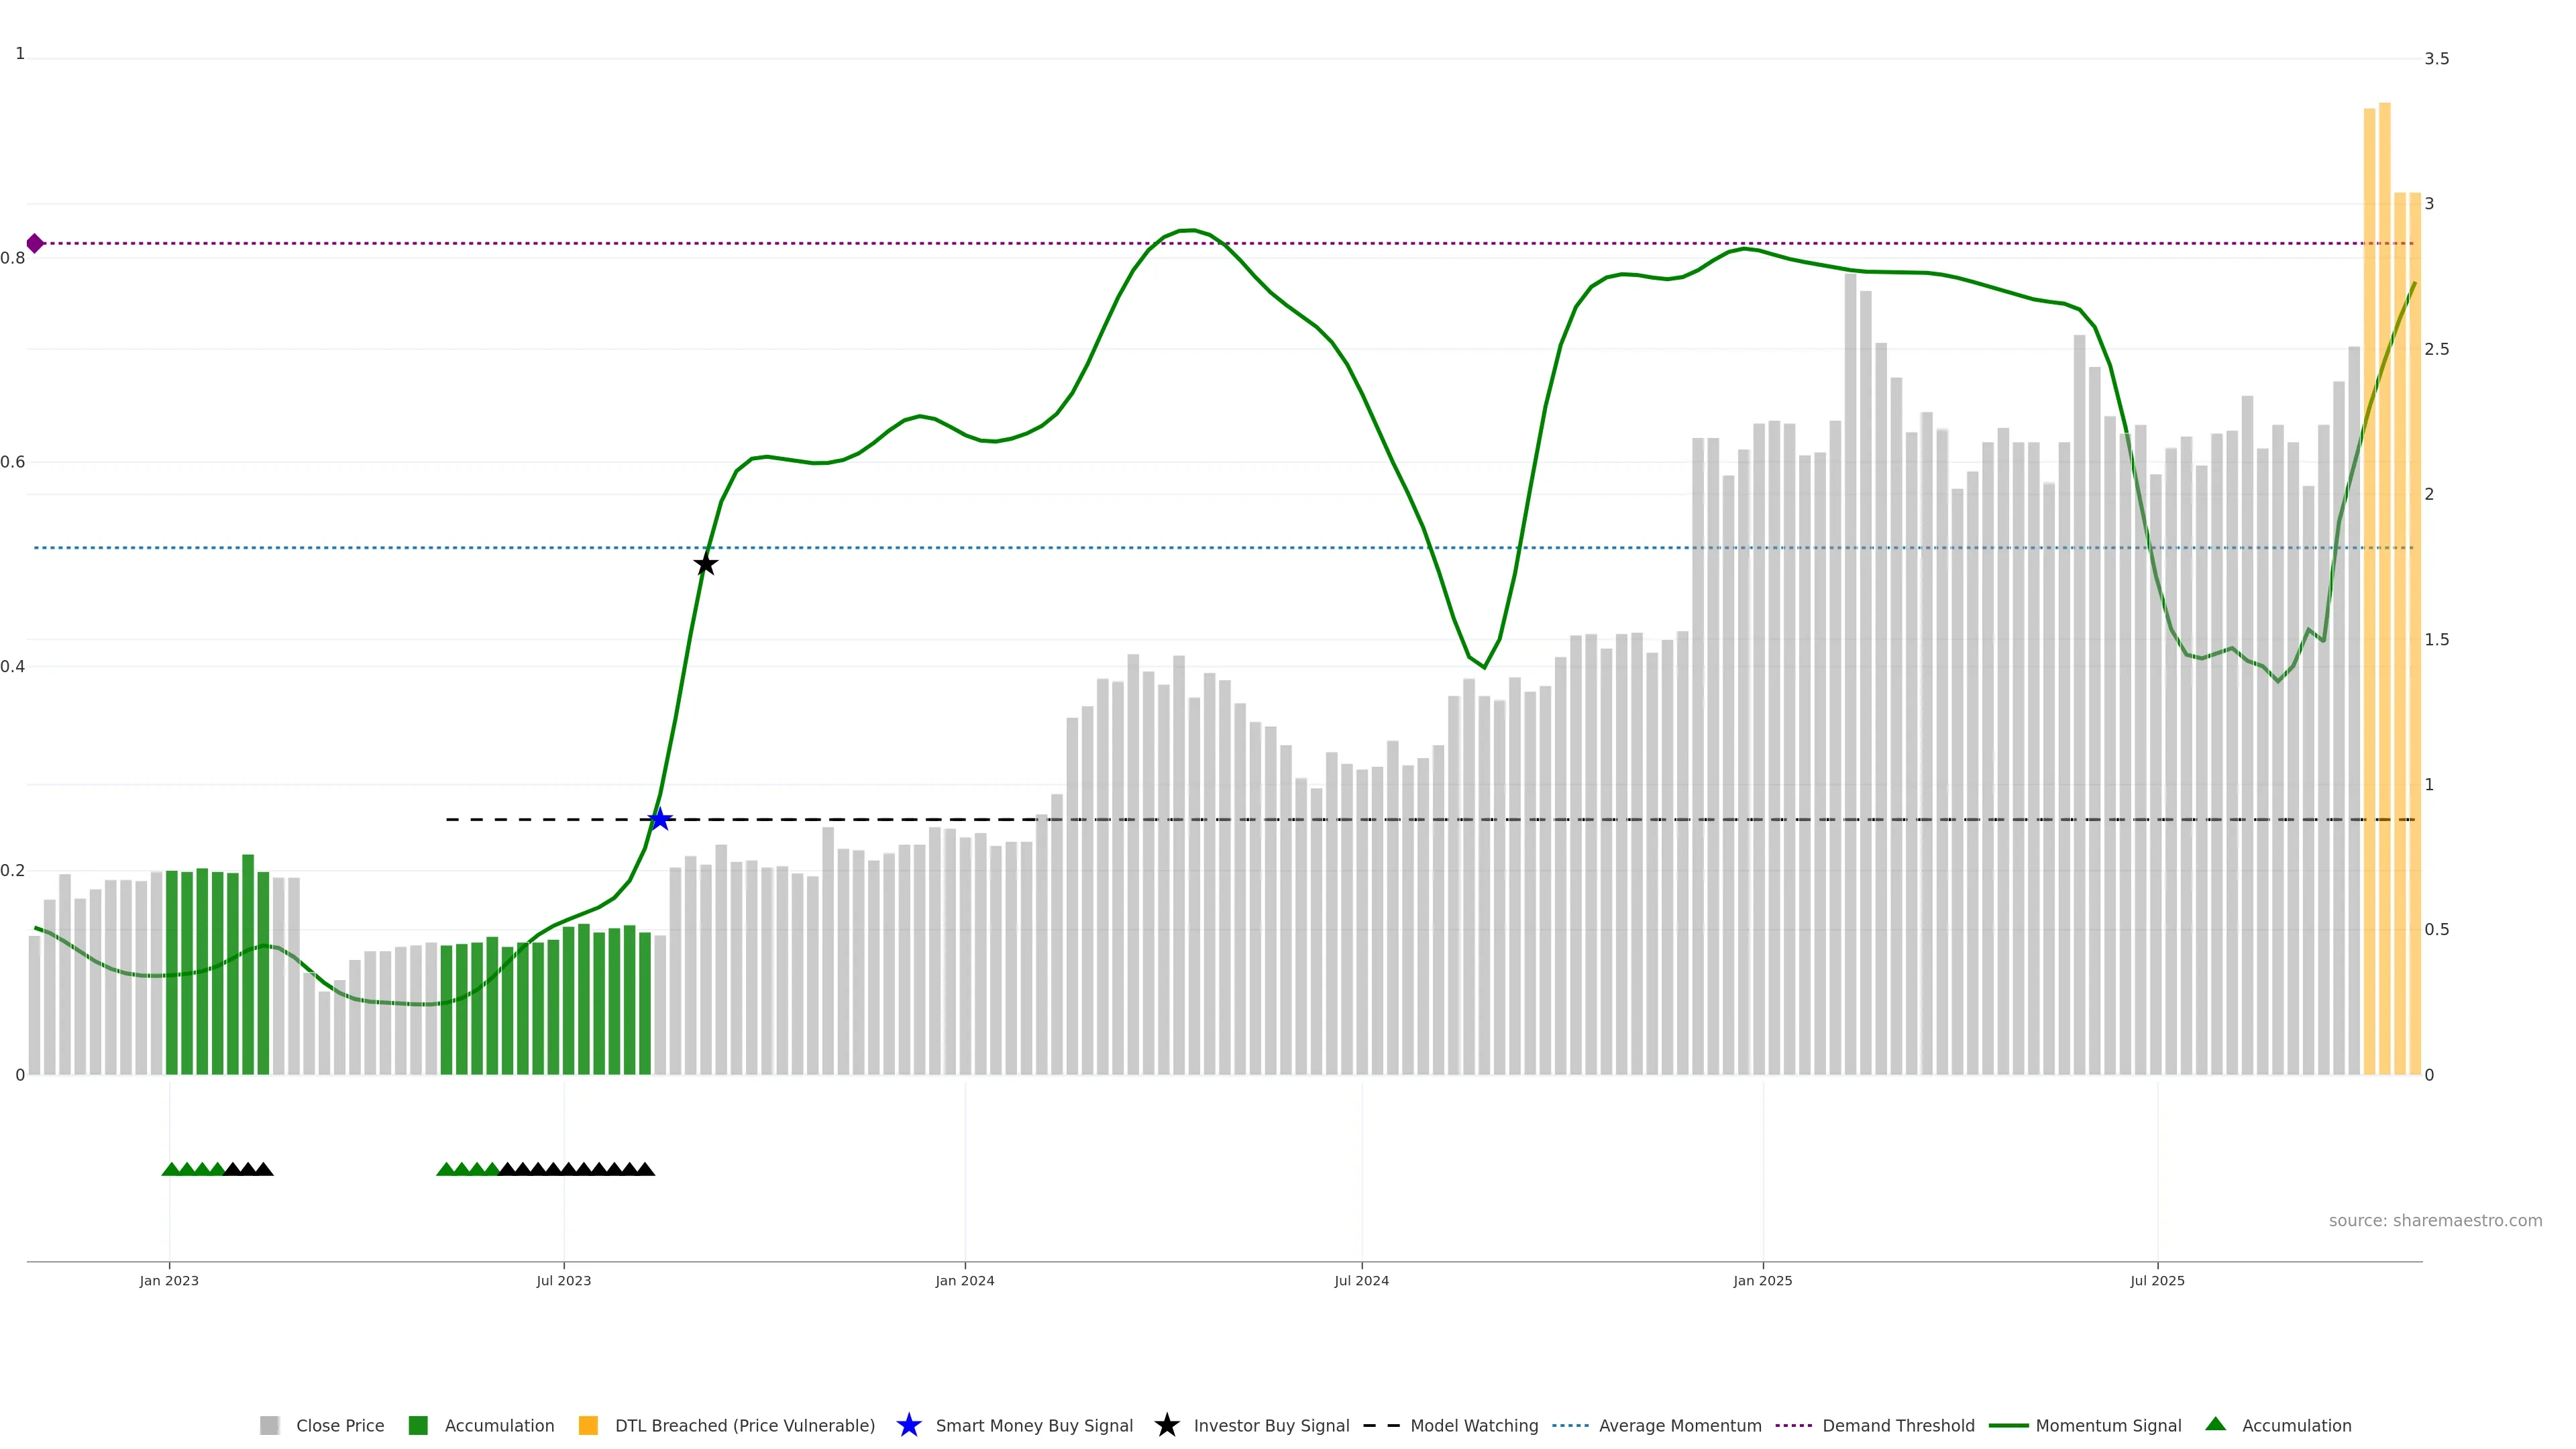This screenshot has height=1449, width=2576.
Task: Click the orange DTL Breached legend square
Action: coord(588,1425)
